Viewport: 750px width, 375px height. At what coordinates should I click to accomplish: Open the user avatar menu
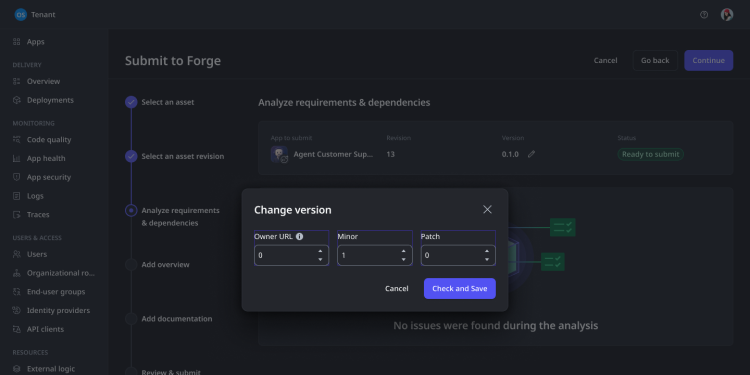point(727,15)
